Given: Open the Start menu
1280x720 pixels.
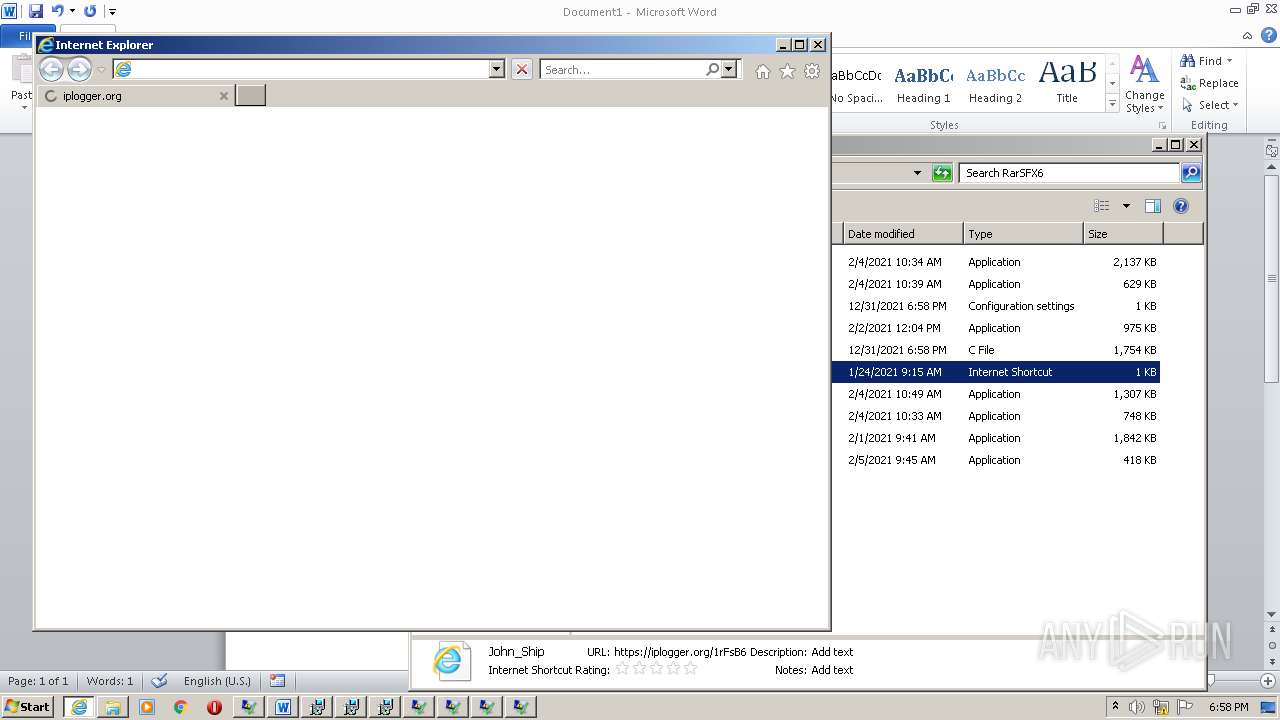Looking at the screenshot, I should tap(28, 706).
